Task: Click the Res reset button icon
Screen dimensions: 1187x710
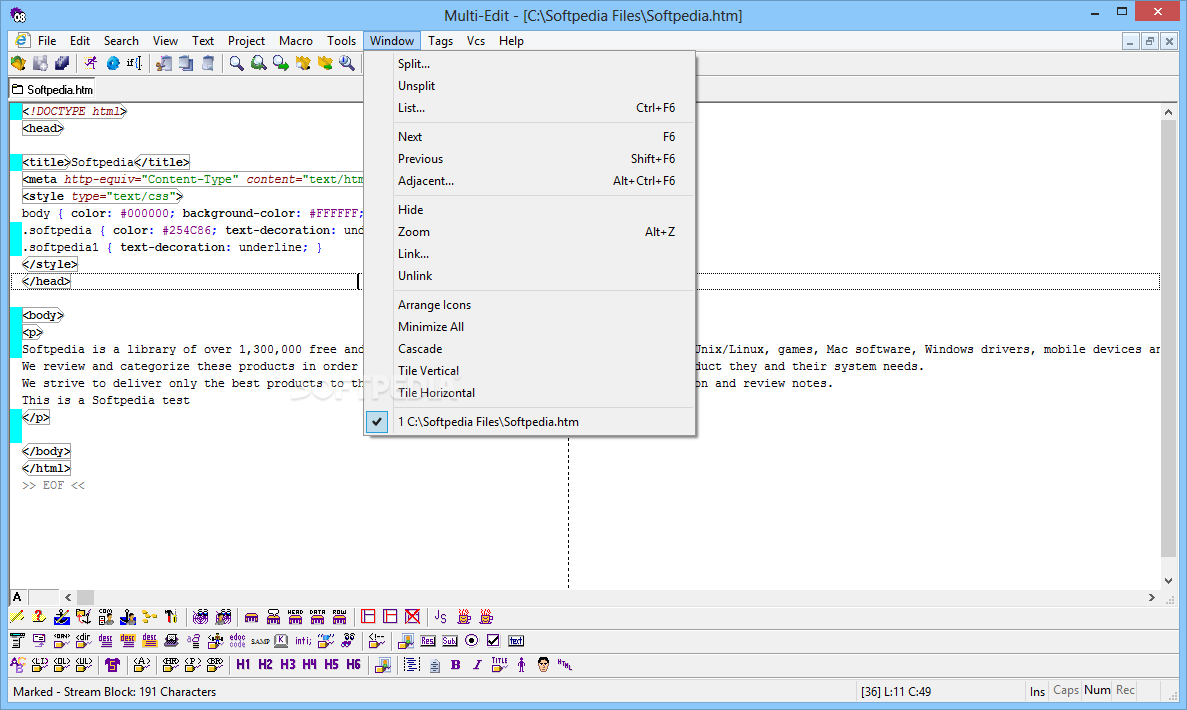Action: (x=428, y=641)
